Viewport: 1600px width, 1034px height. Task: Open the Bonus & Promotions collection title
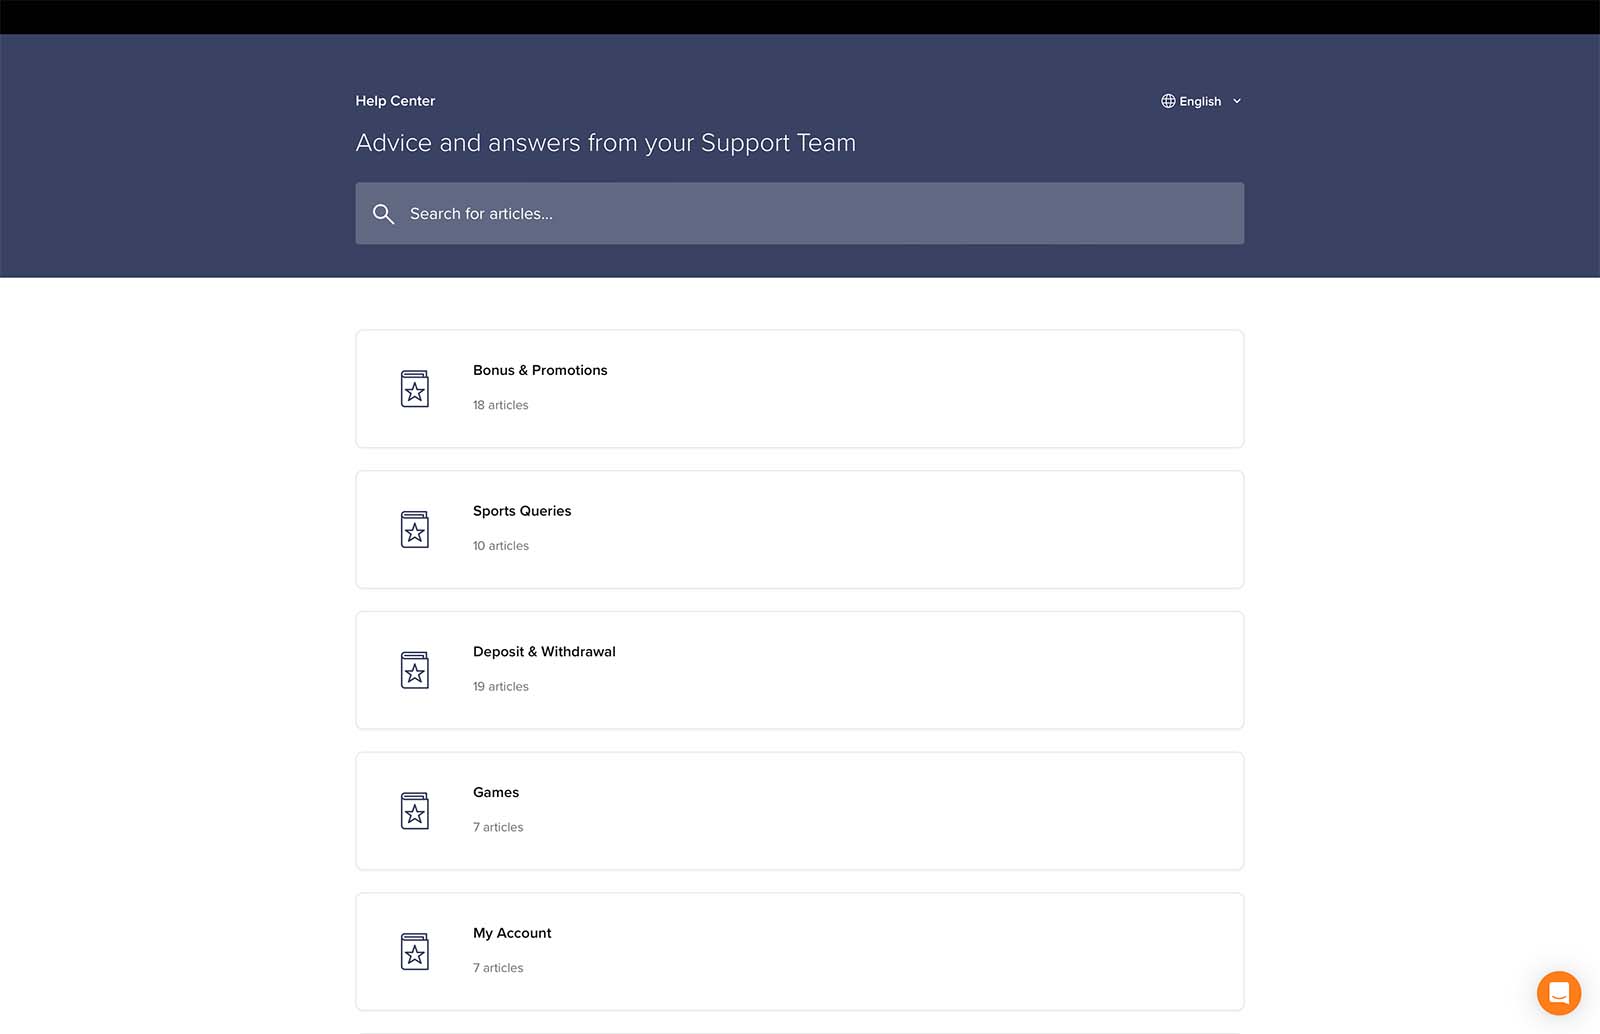pos(540,370)
